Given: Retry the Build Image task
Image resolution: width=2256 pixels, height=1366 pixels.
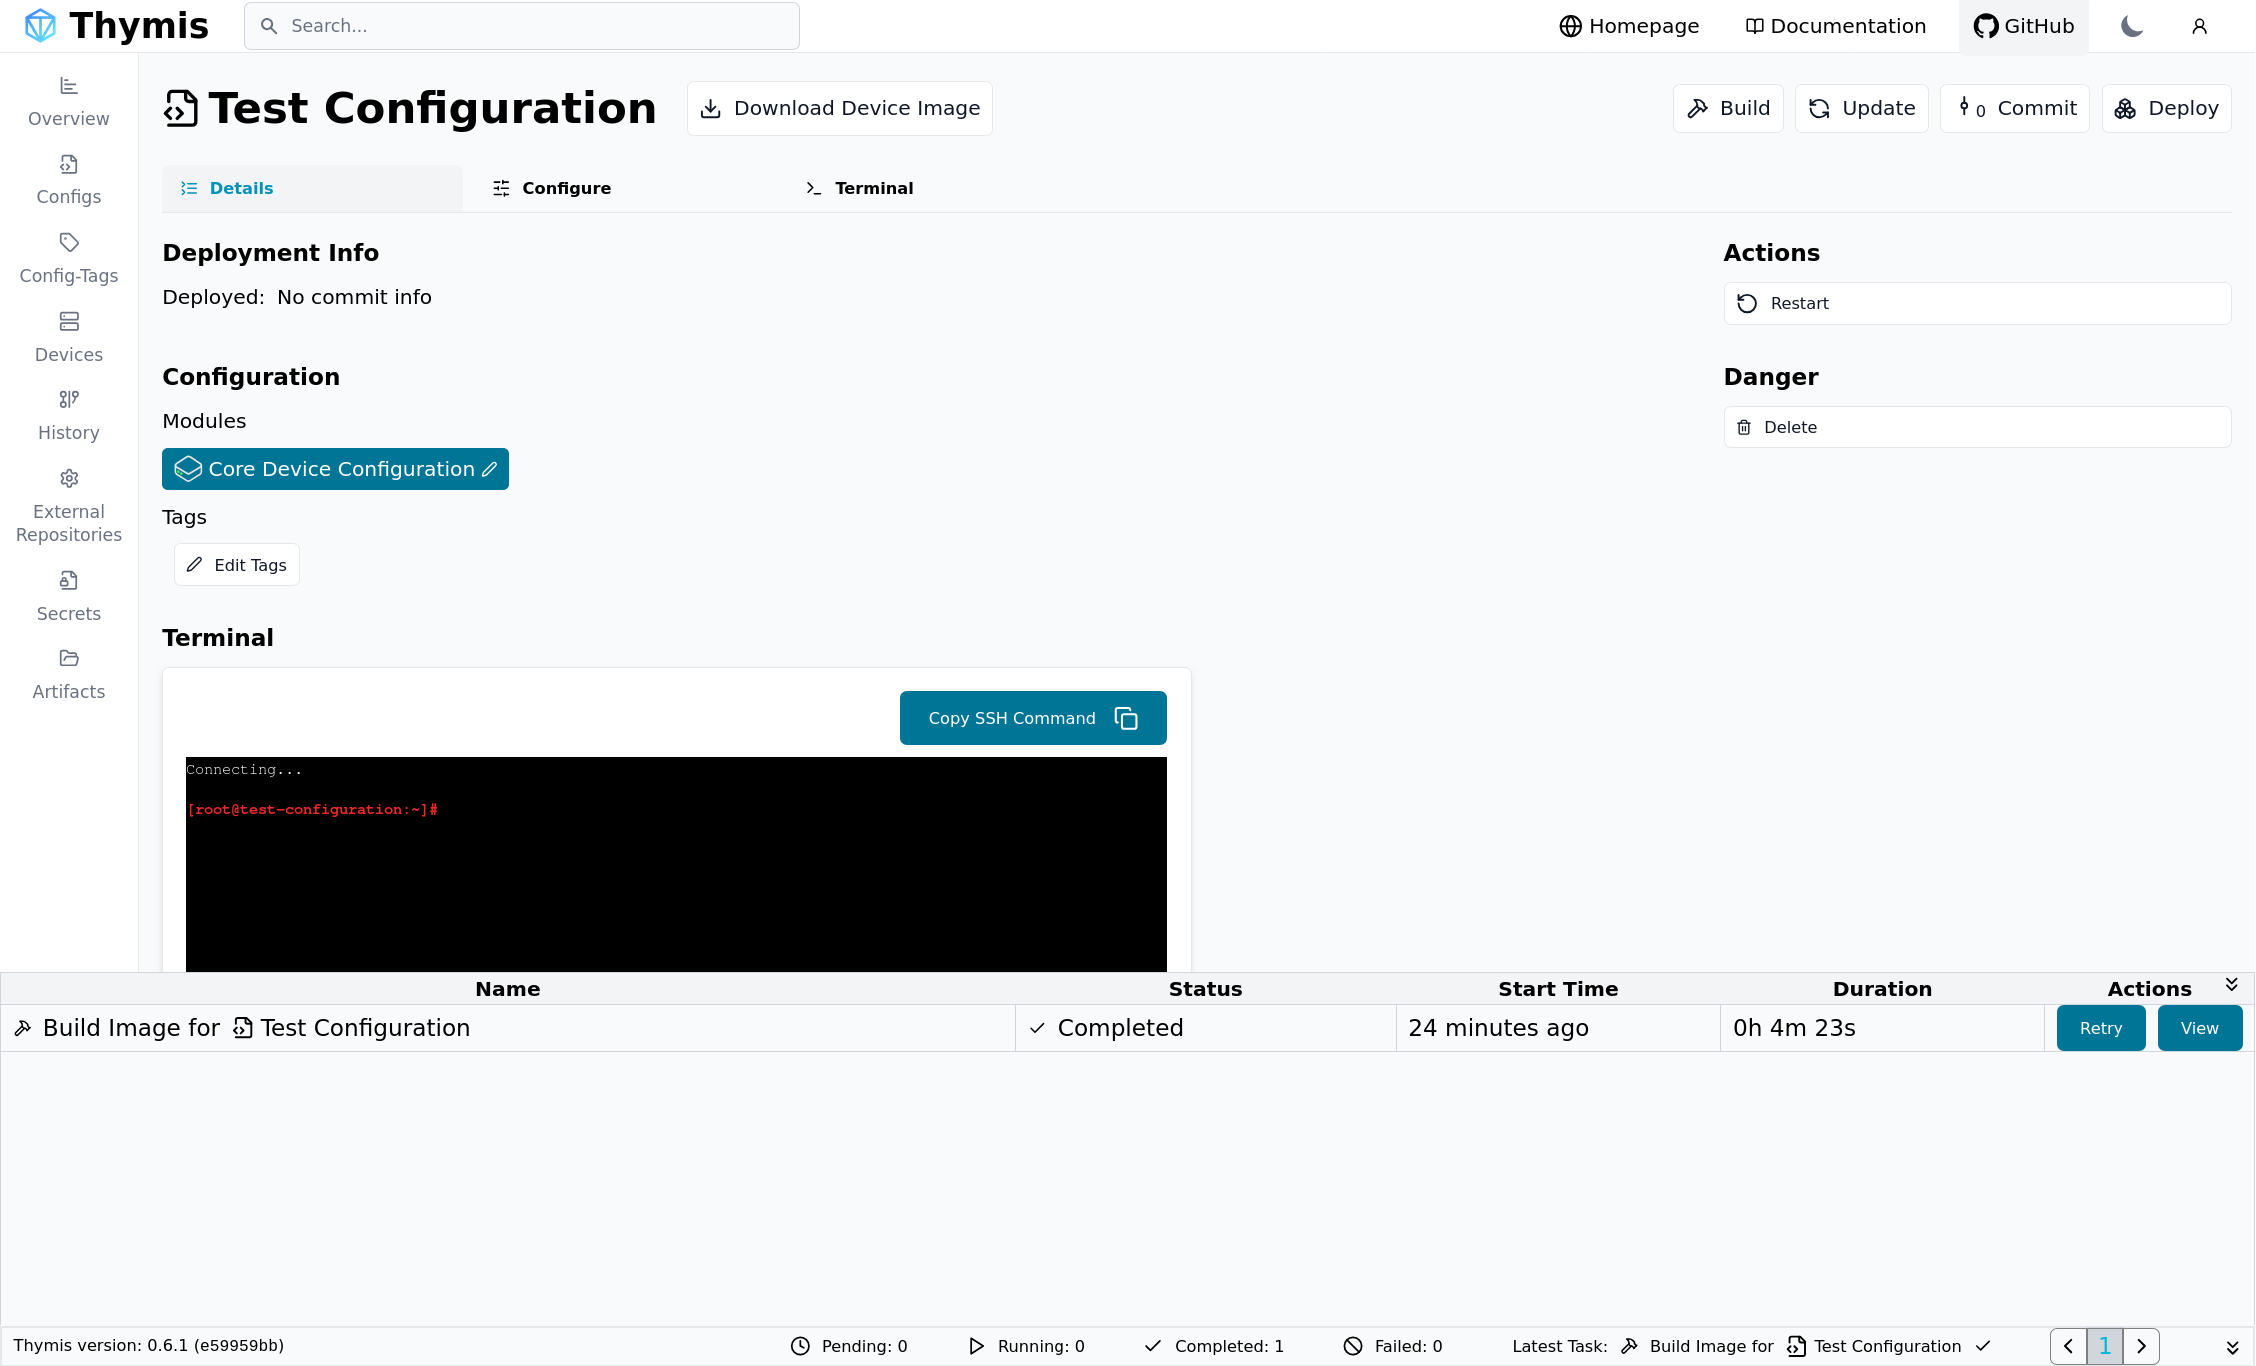Looking at the screenshot, I should pyautogui.click(x=2101, y=1028).
